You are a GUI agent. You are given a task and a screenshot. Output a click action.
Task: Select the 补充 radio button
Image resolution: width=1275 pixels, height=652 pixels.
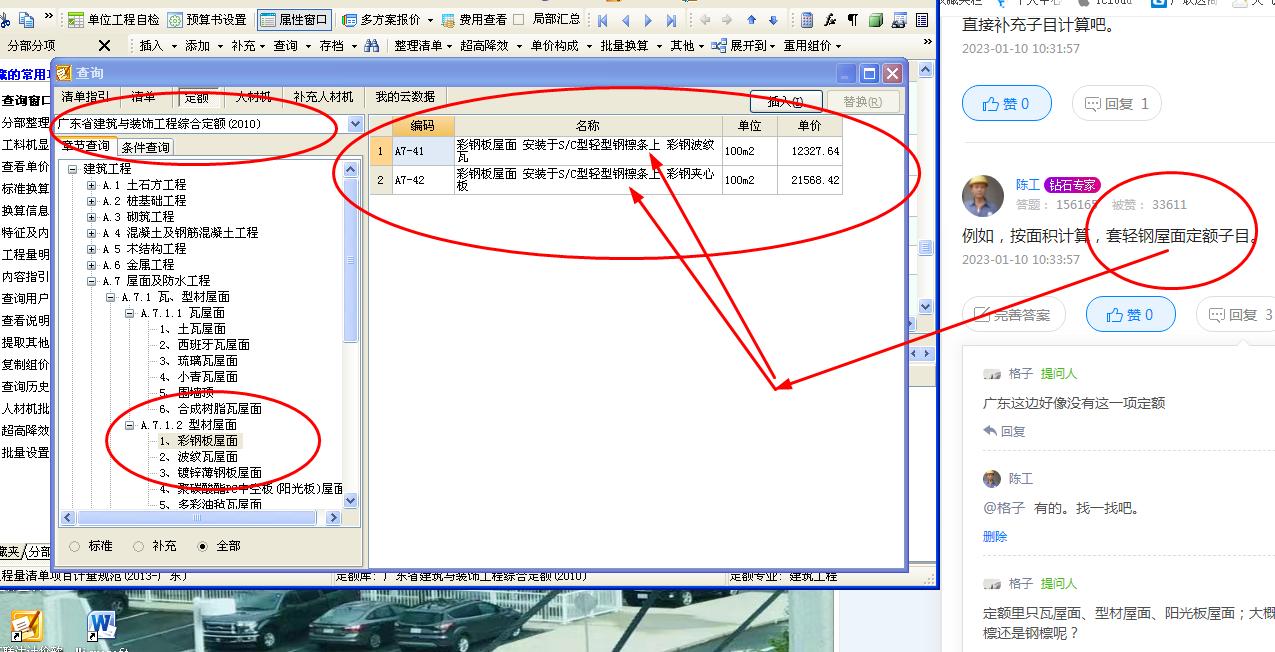point(139,546)
